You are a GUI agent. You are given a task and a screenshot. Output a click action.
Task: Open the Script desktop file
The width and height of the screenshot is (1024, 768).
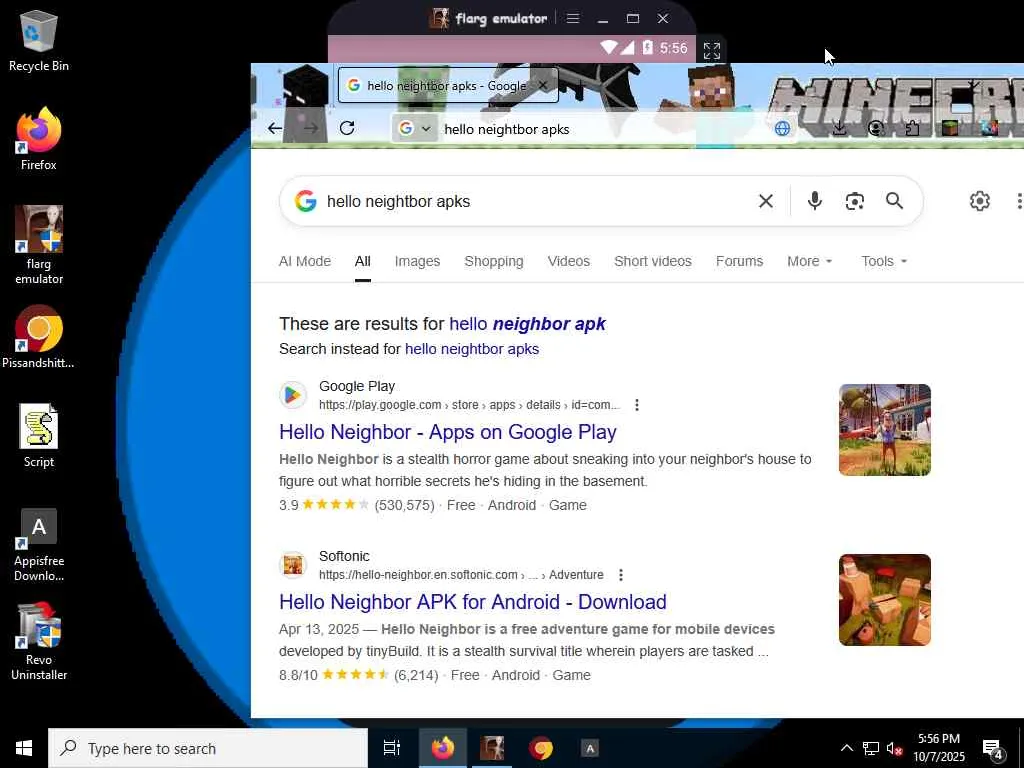click(39, 436)
